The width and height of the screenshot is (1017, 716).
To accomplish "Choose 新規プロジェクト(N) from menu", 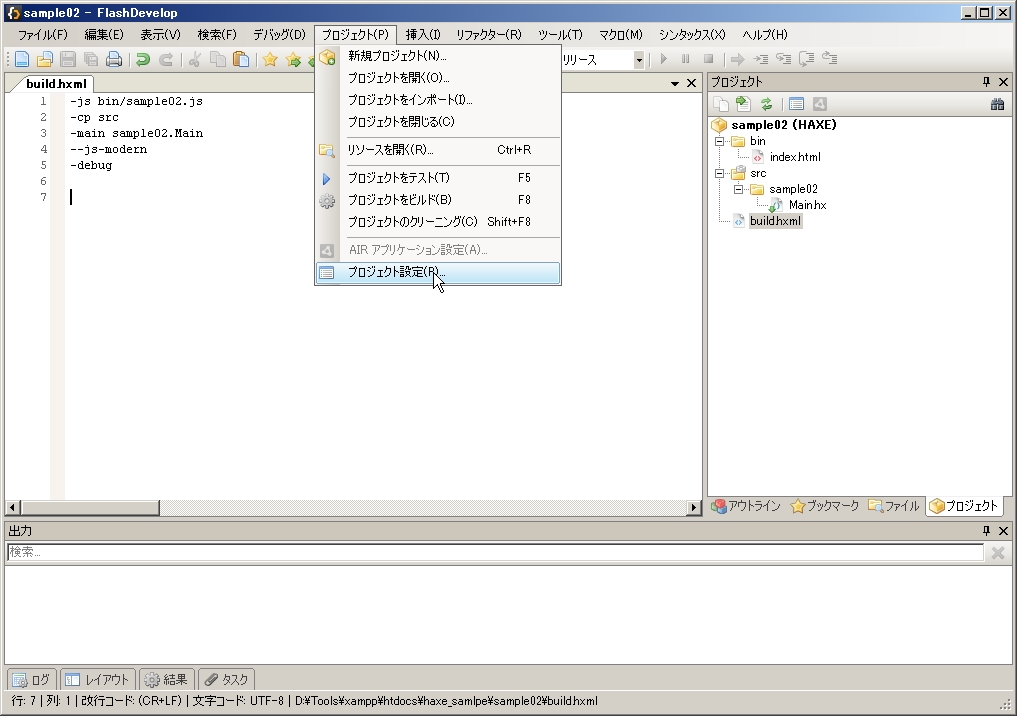I will [x=438, y=56].
